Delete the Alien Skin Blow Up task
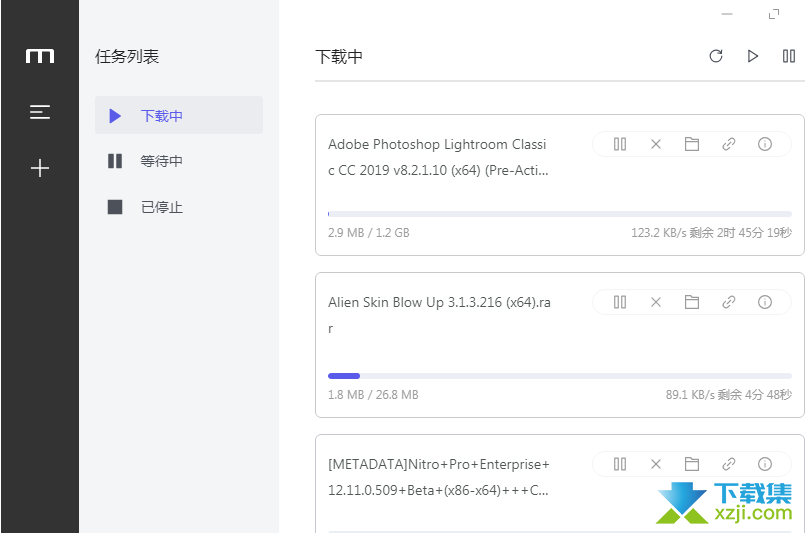Viewport: 805px width, 533px height. 656,302
